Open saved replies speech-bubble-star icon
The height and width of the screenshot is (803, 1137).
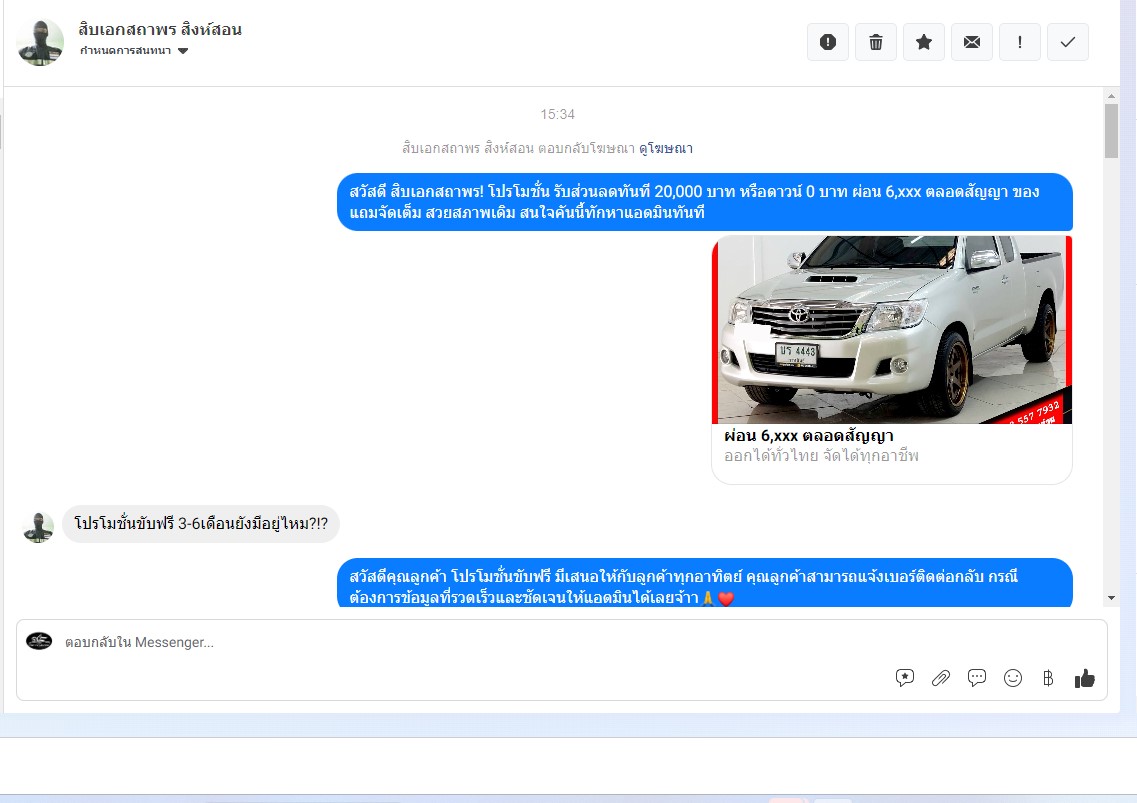click(904, 678)
